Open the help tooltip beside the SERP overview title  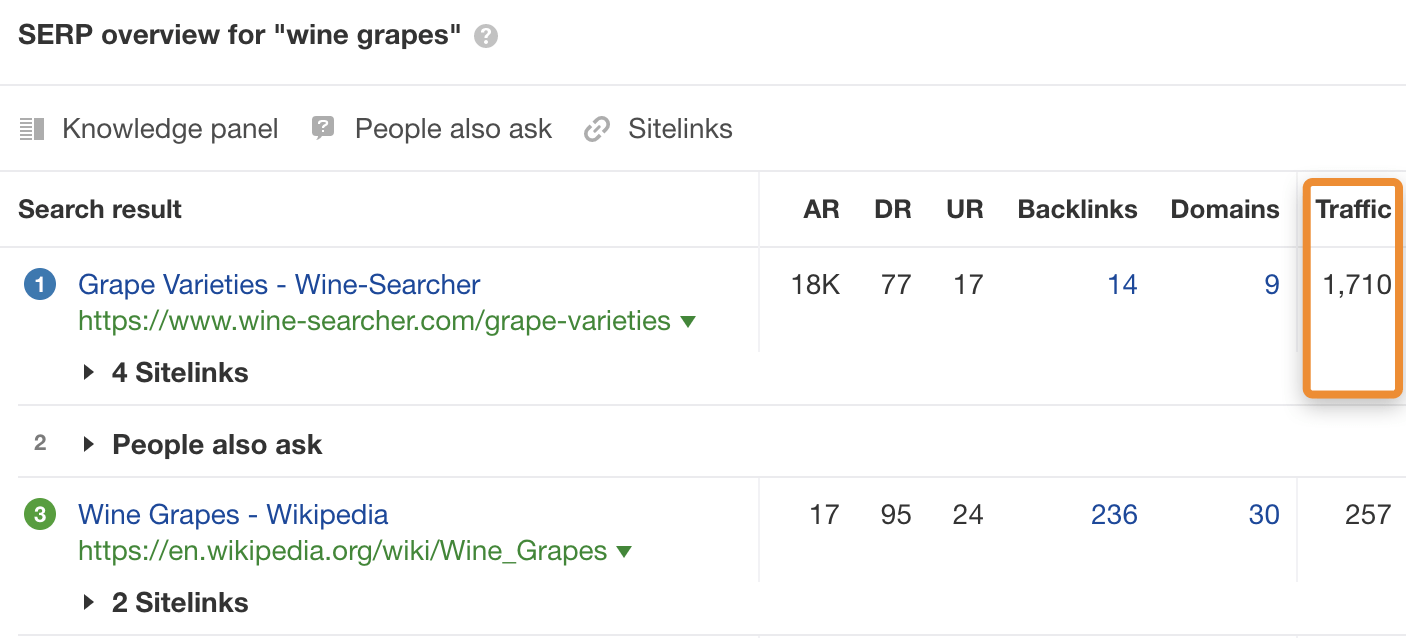(x=486, y=36)
